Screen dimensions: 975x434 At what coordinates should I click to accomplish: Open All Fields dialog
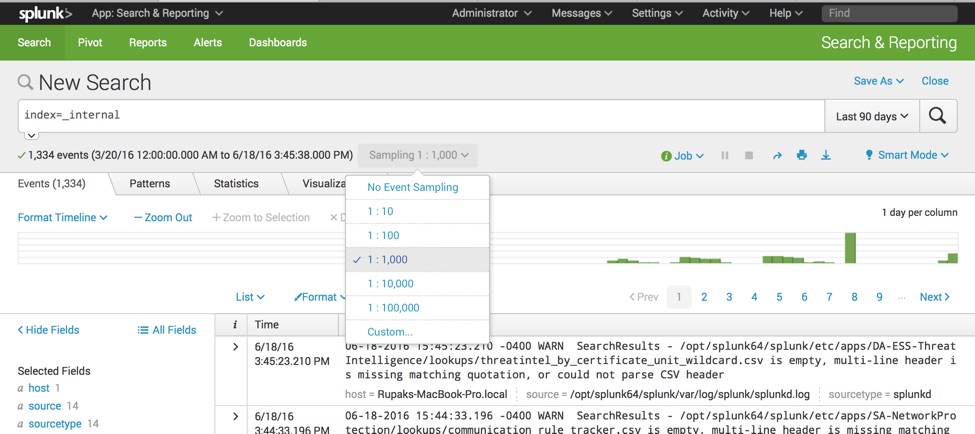pyautogui.click(x=167, y=330)
